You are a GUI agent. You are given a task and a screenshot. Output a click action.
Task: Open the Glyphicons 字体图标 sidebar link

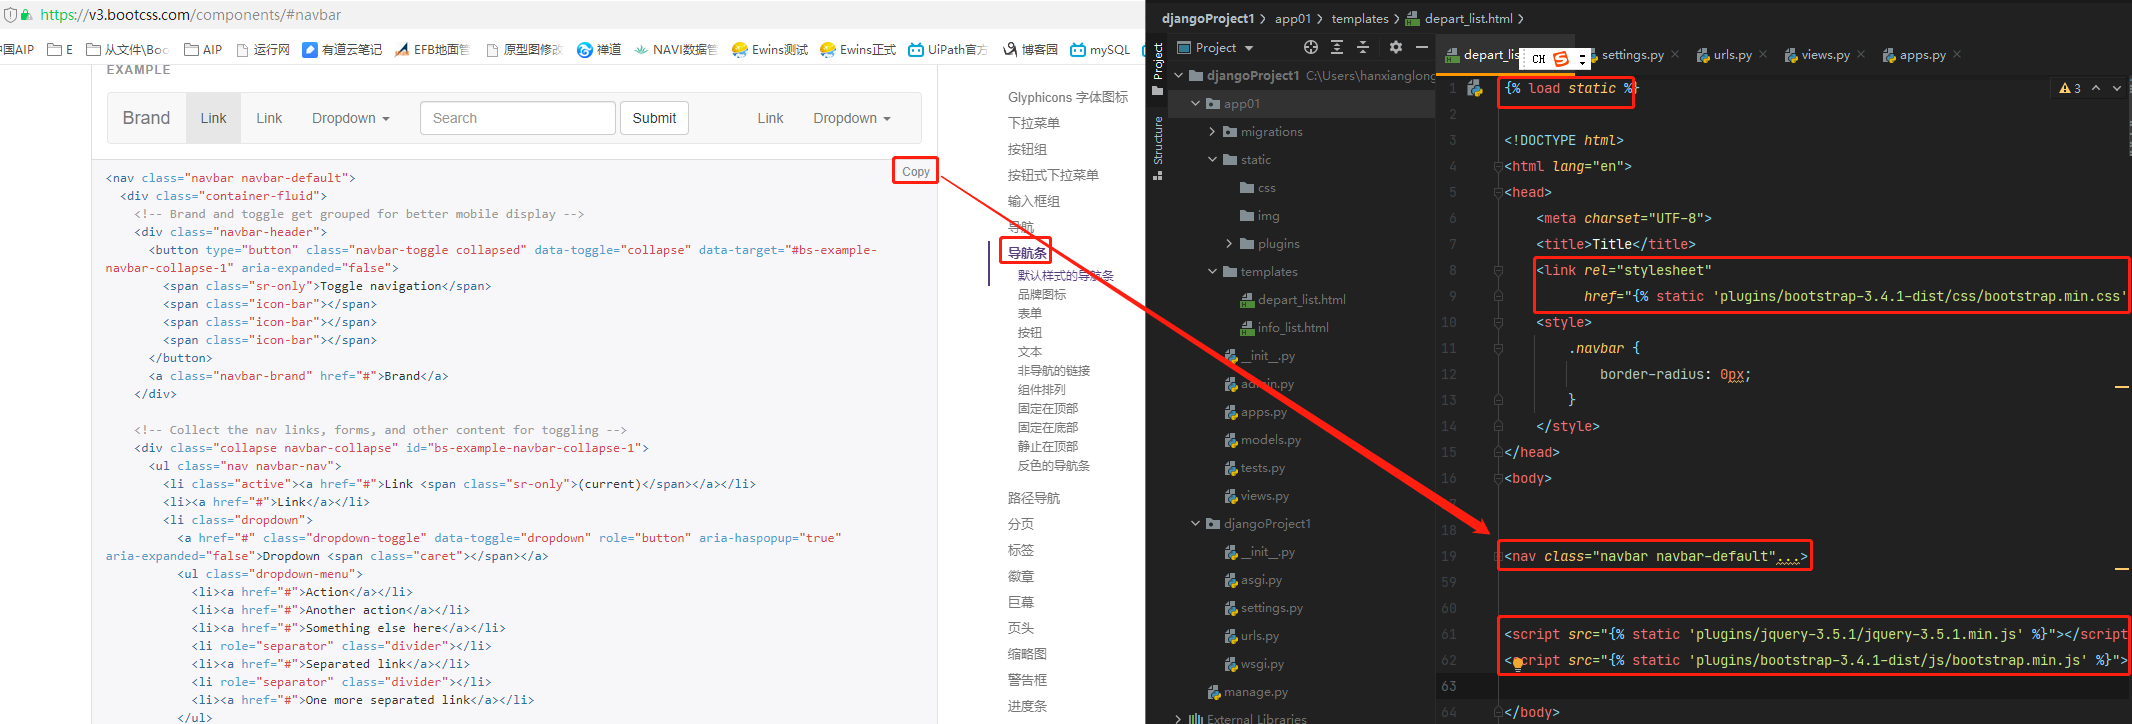point(1067,97)
